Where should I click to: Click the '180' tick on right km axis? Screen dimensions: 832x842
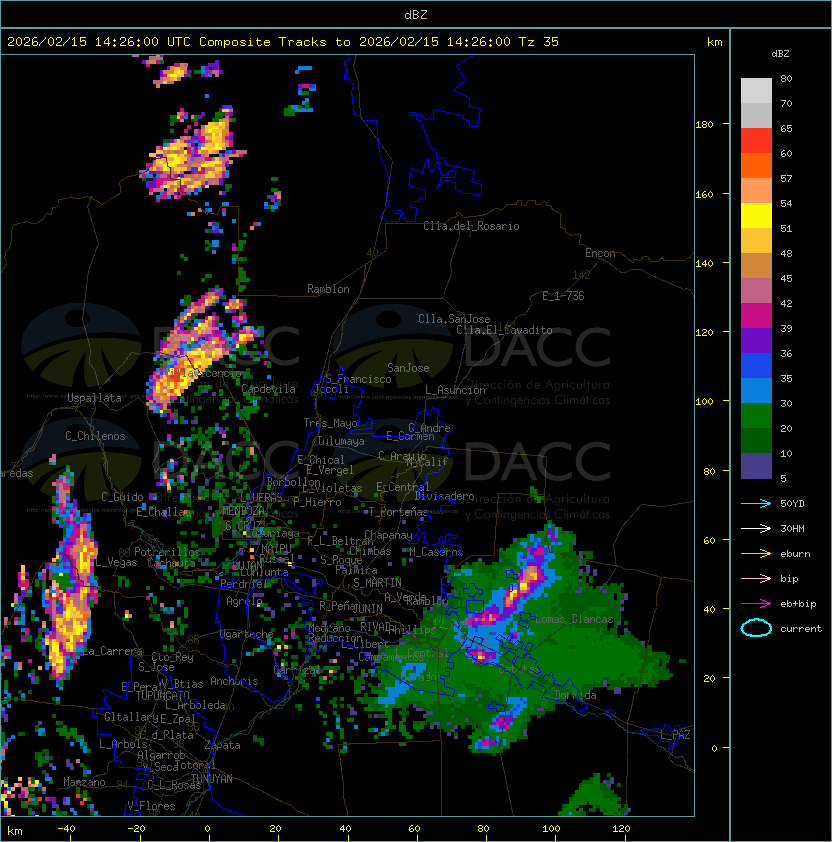(x=704, y=125)
